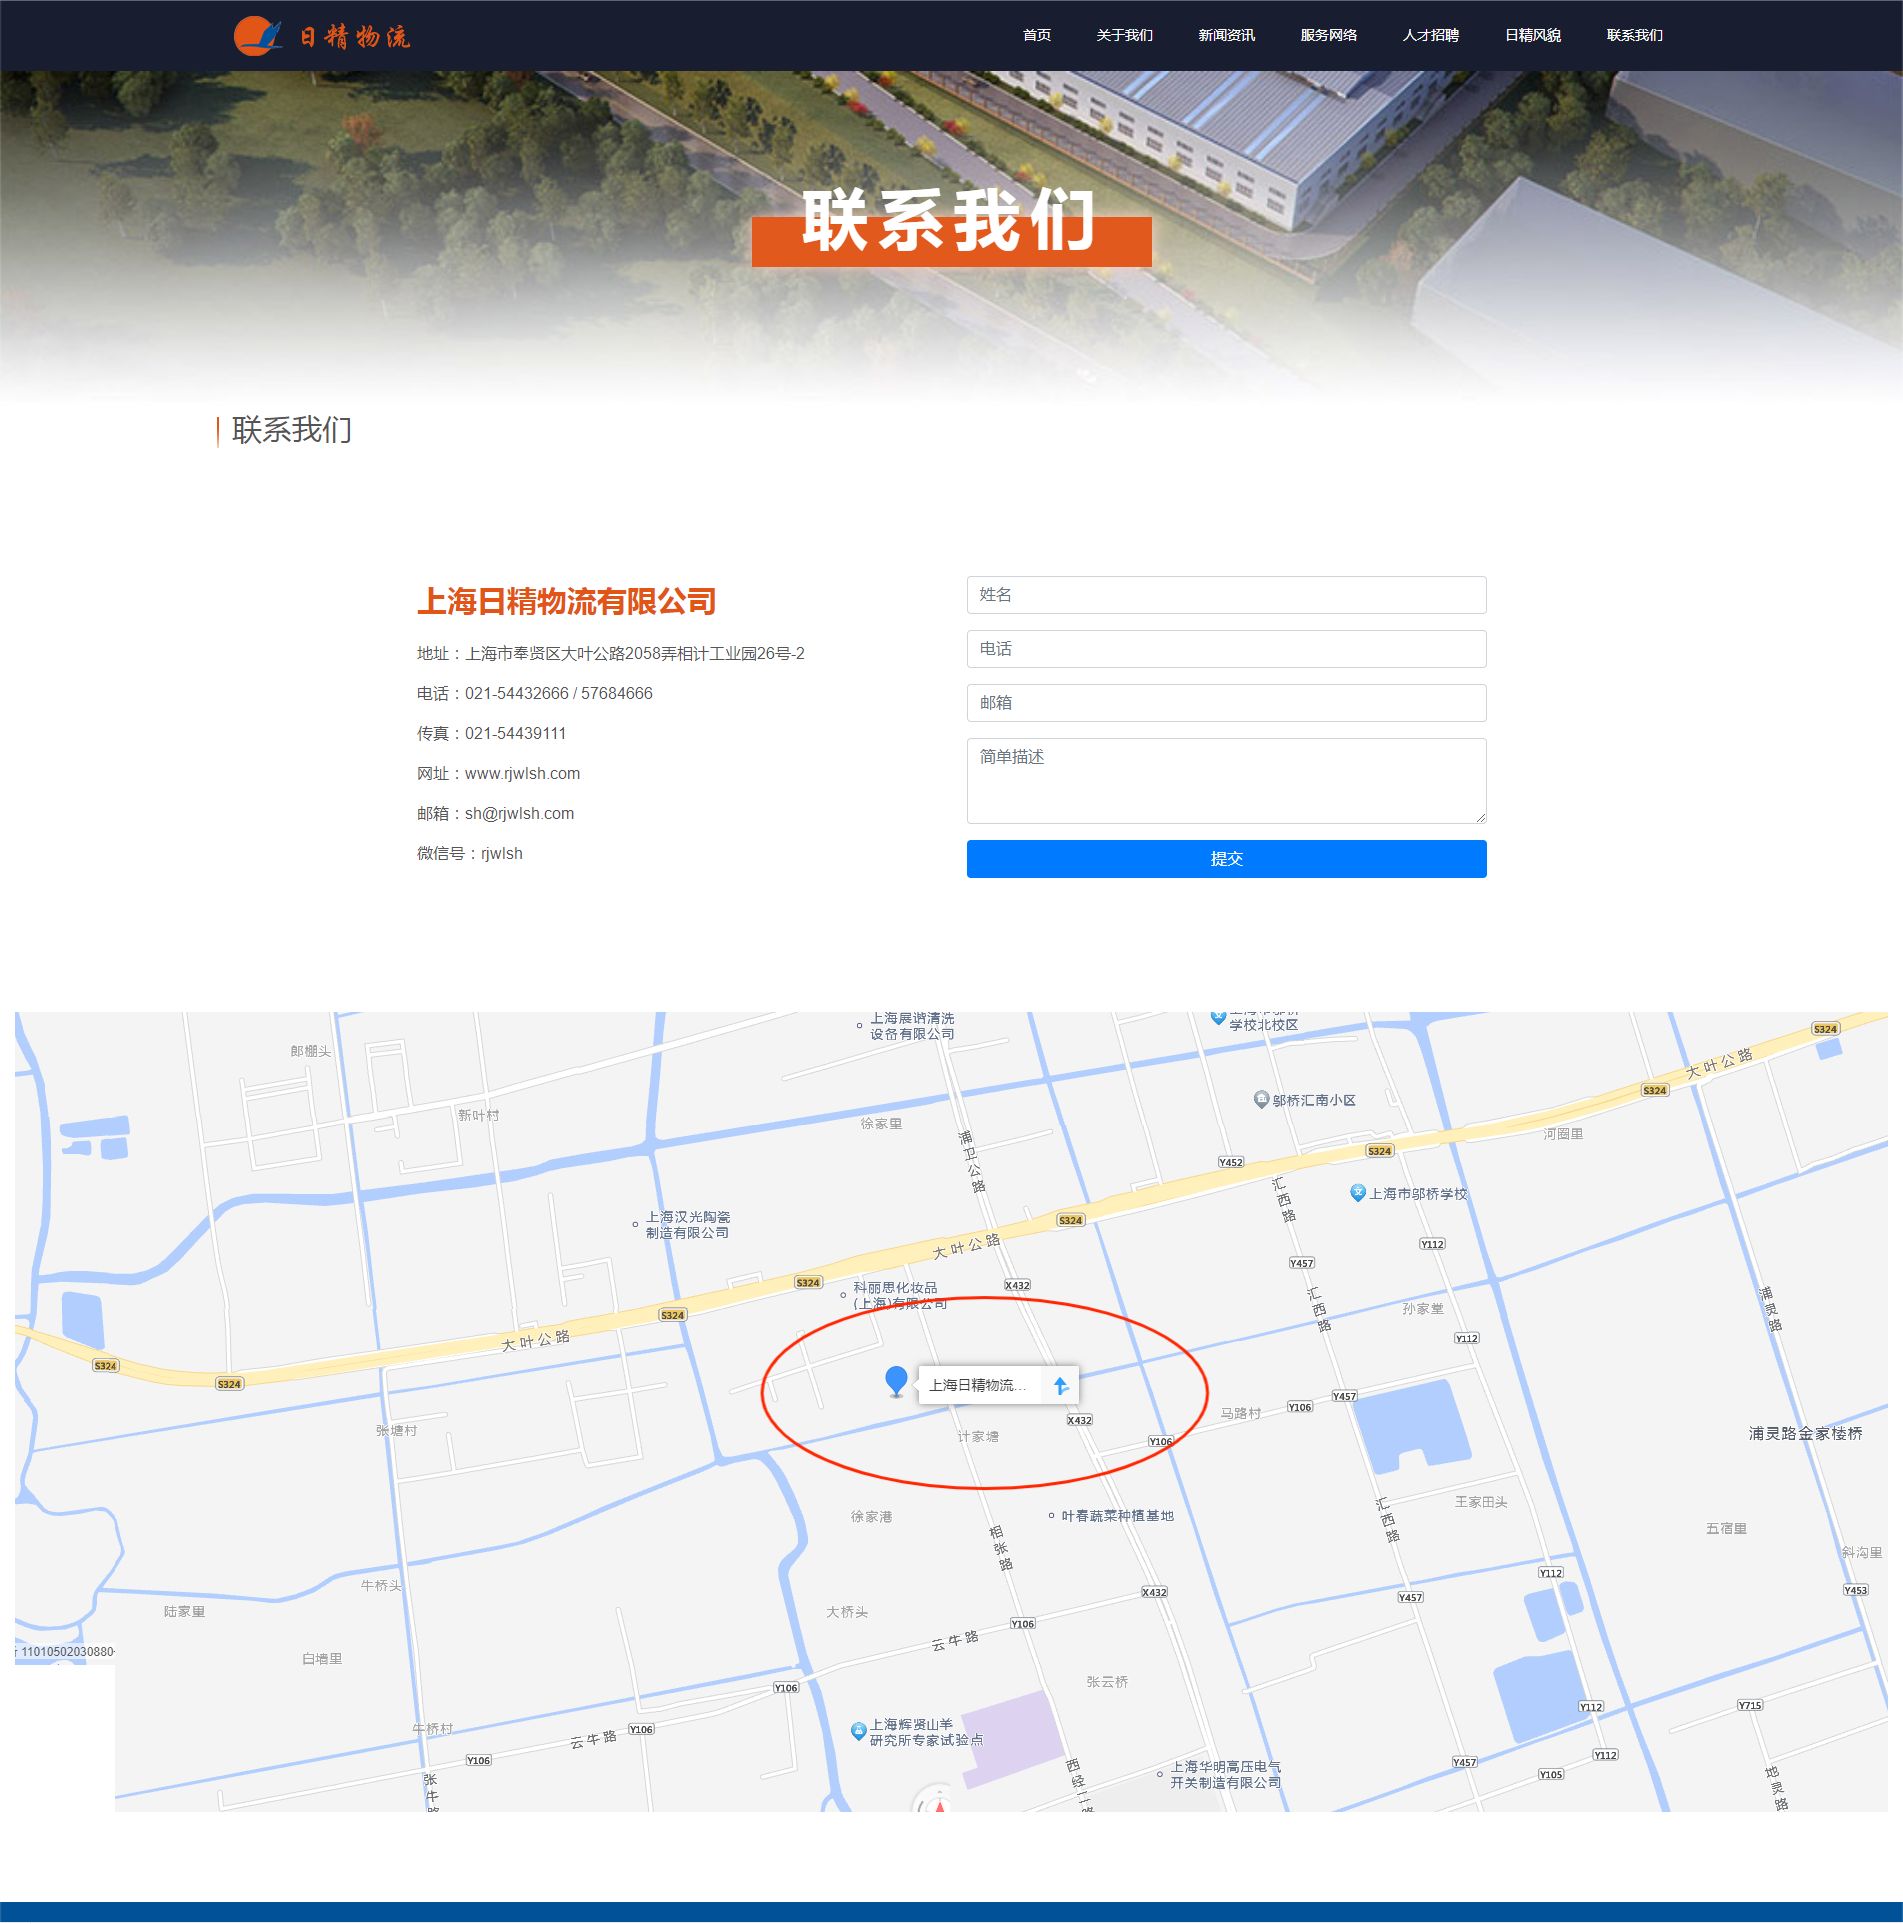Go to the 人才招聘 page
Viewport: 1903px width, 1924px height.
[x=1430, y=35]
